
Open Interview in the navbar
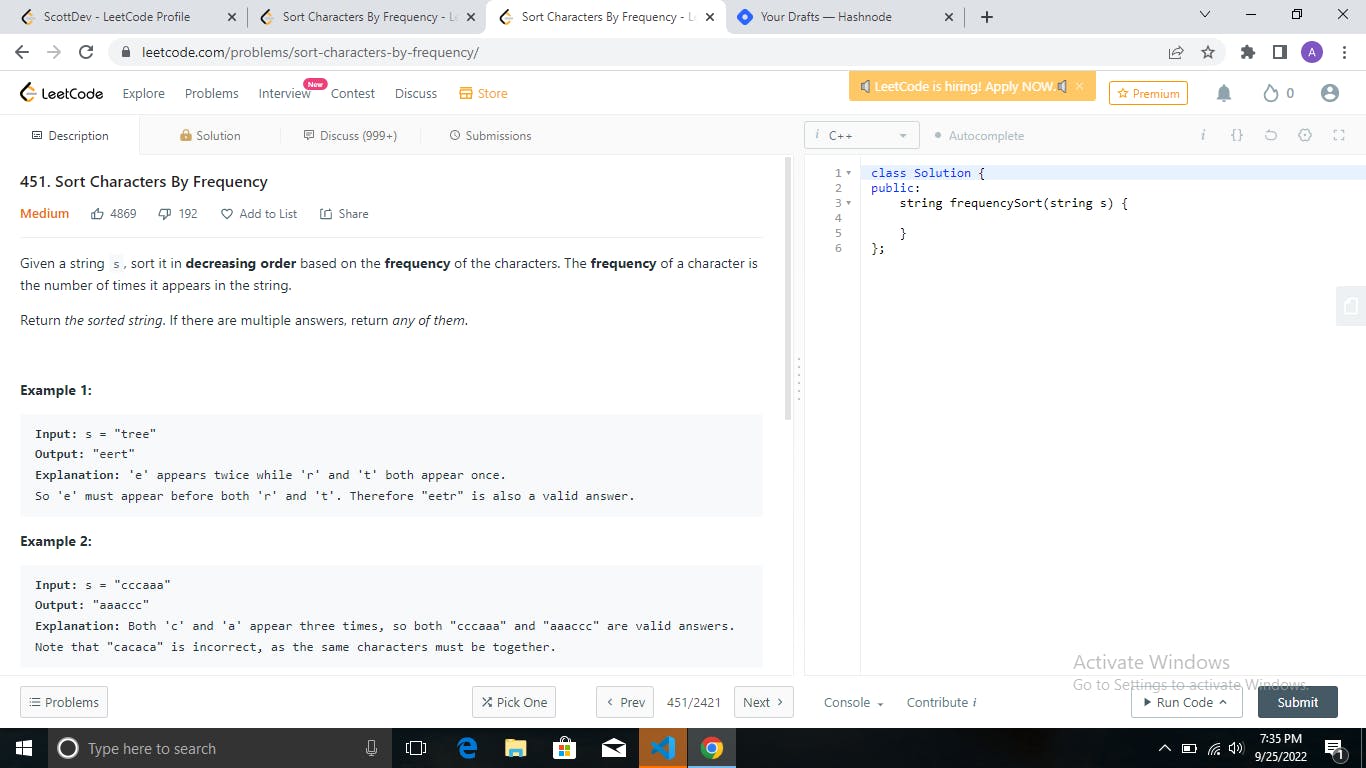[x=284, y=93]
